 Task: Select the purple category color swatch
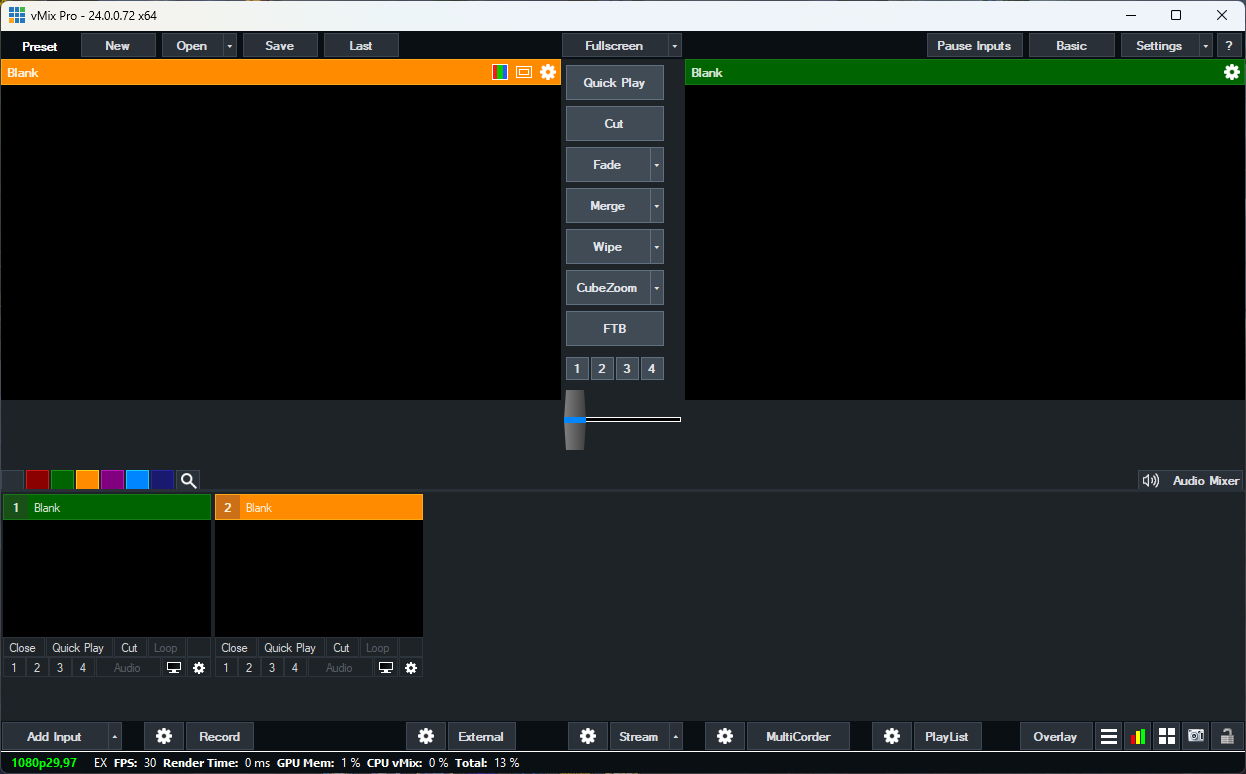pos(112,480)
